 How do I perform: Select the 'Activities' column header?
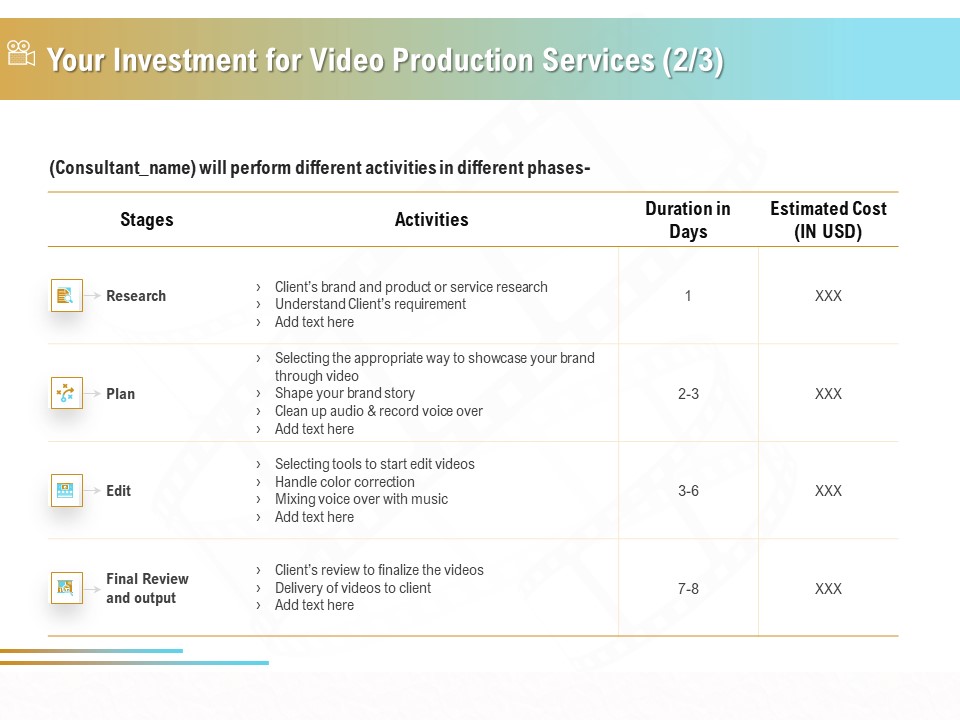point(432,220)
